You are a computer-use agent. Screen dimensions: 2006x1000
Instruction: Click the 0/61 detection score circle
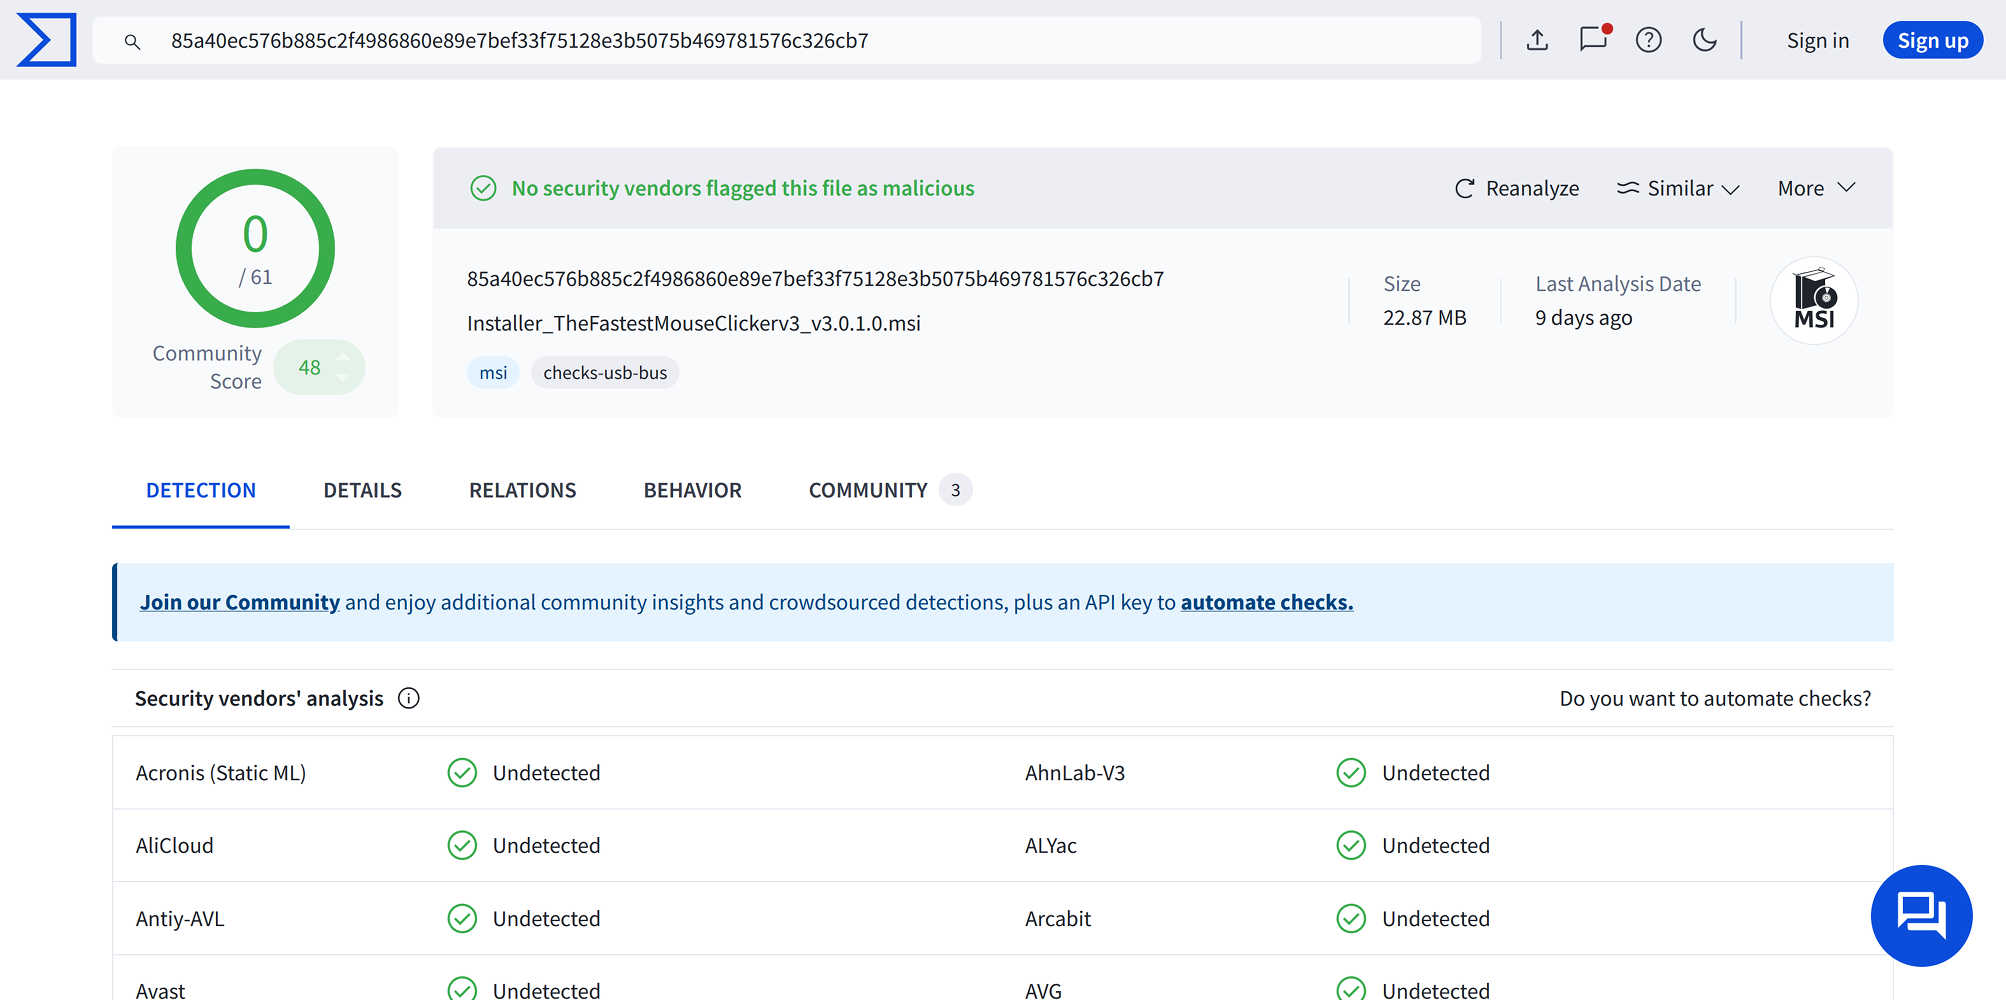254,249
